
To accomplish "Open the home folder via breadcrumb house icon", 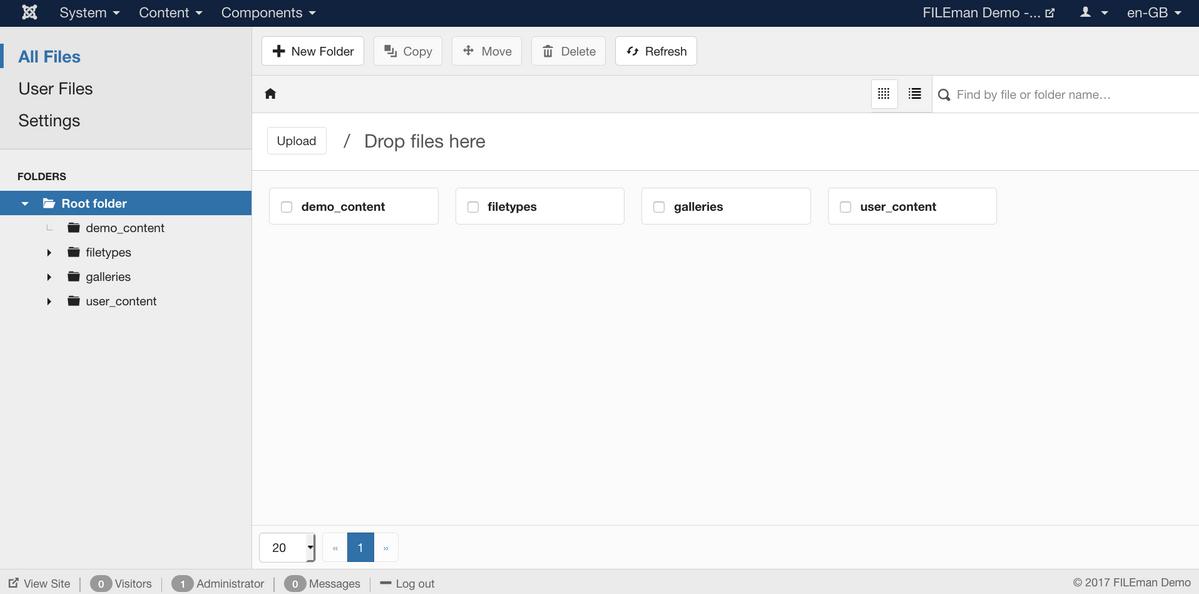I will pos(269,92).
